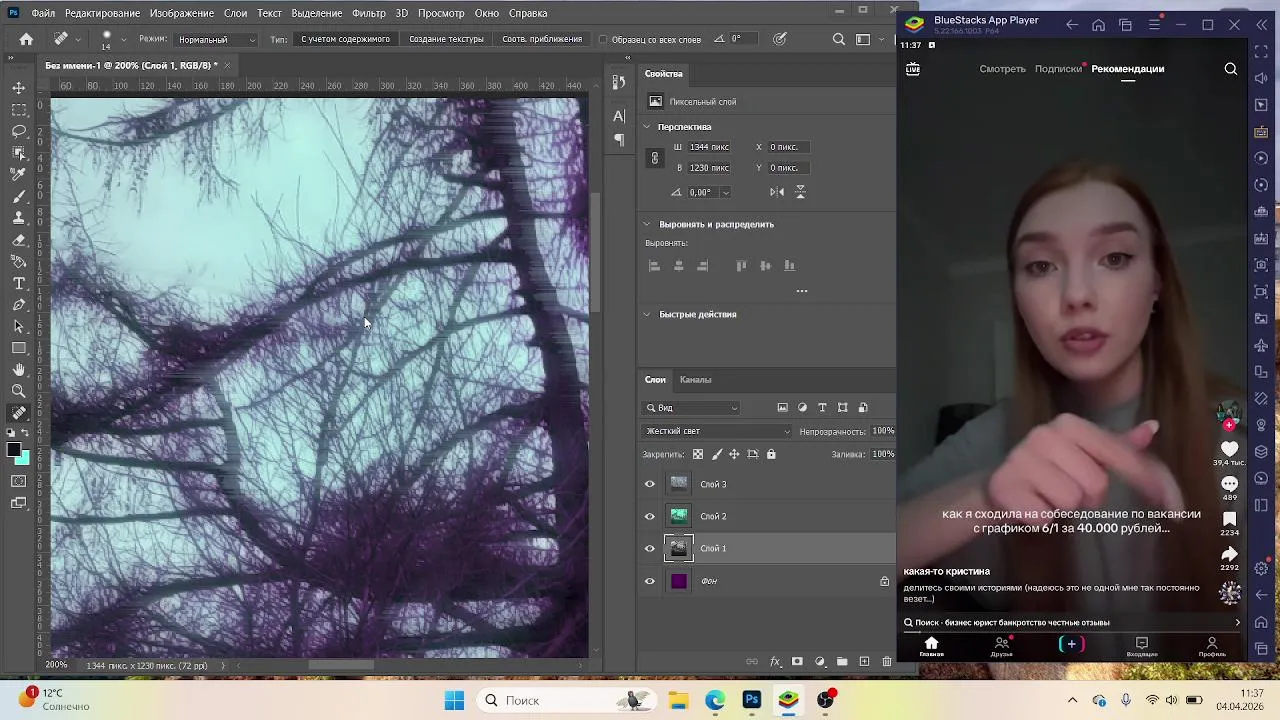The image size is (1280, 720).
Task: Open blend mode dropdown Жесткий свет
Action: [717, 431]
